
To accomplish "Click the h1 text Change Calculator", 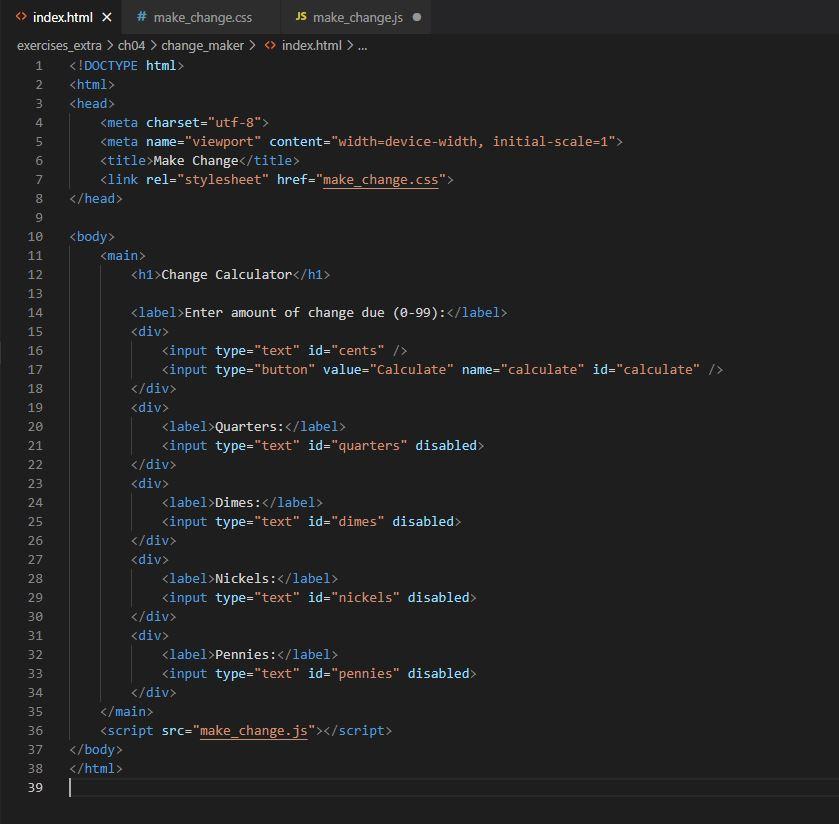I will (x=226, y=275).
